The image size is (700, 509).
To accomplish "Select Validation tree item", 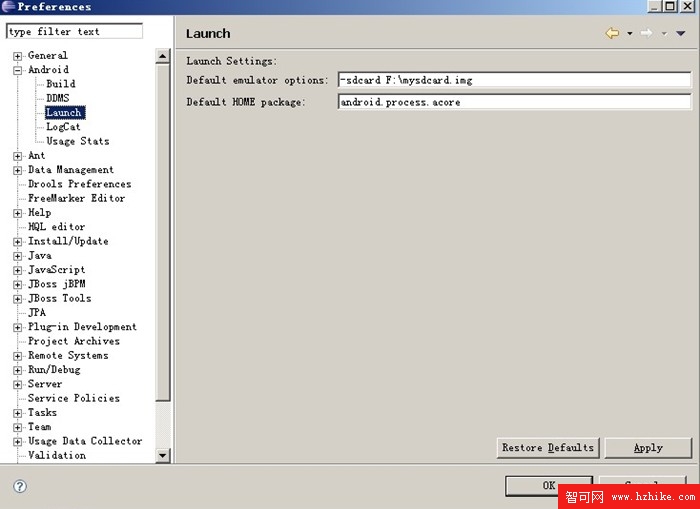I will pos(57,455).
